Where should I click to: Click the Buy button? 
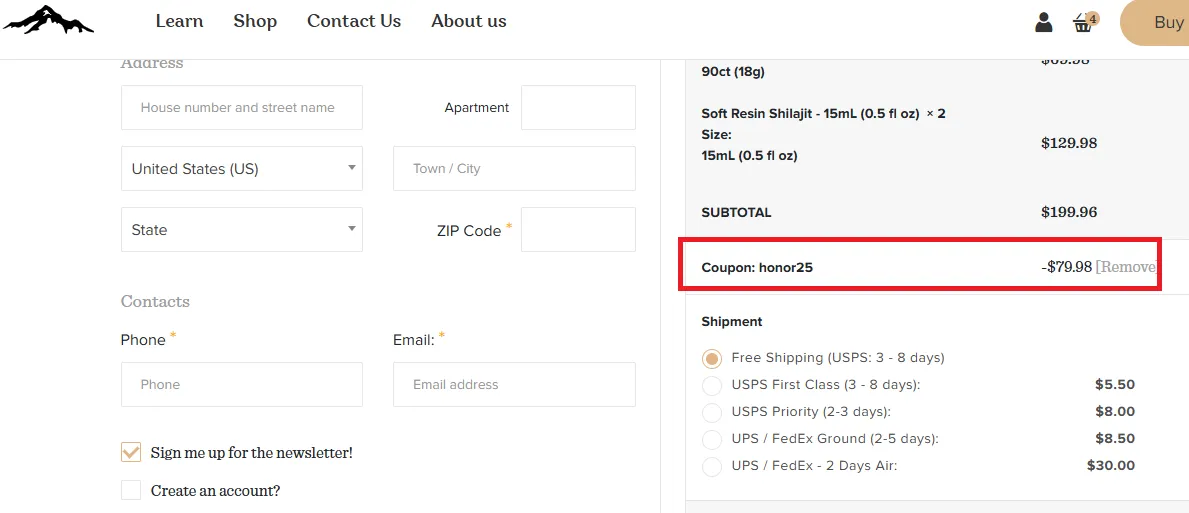(1154, 23)
